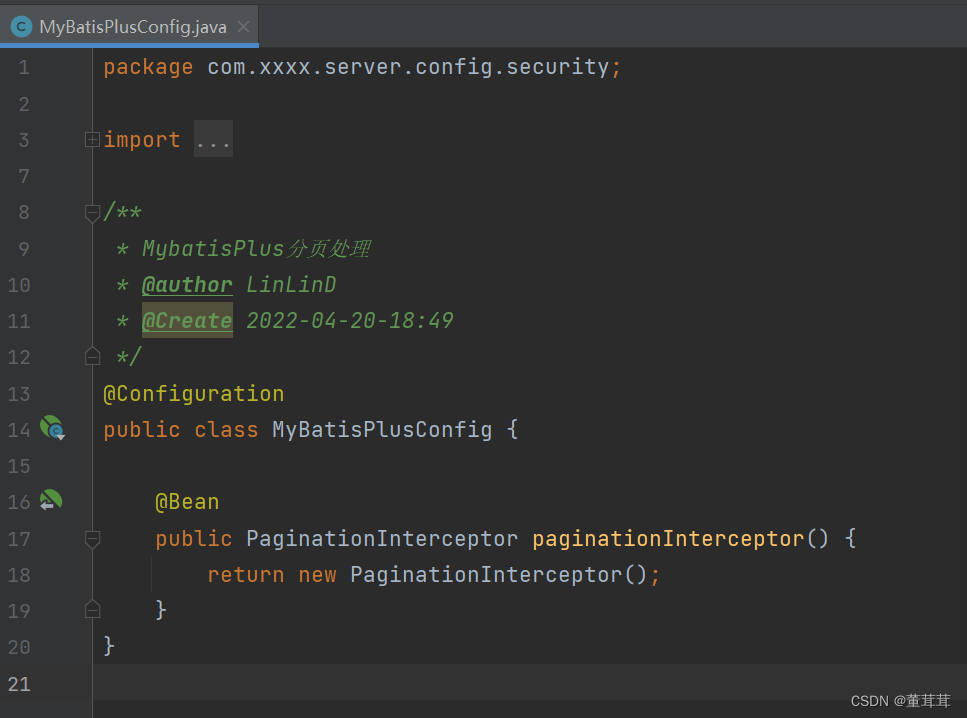Click the @Configuration annotation

point(194,394)
